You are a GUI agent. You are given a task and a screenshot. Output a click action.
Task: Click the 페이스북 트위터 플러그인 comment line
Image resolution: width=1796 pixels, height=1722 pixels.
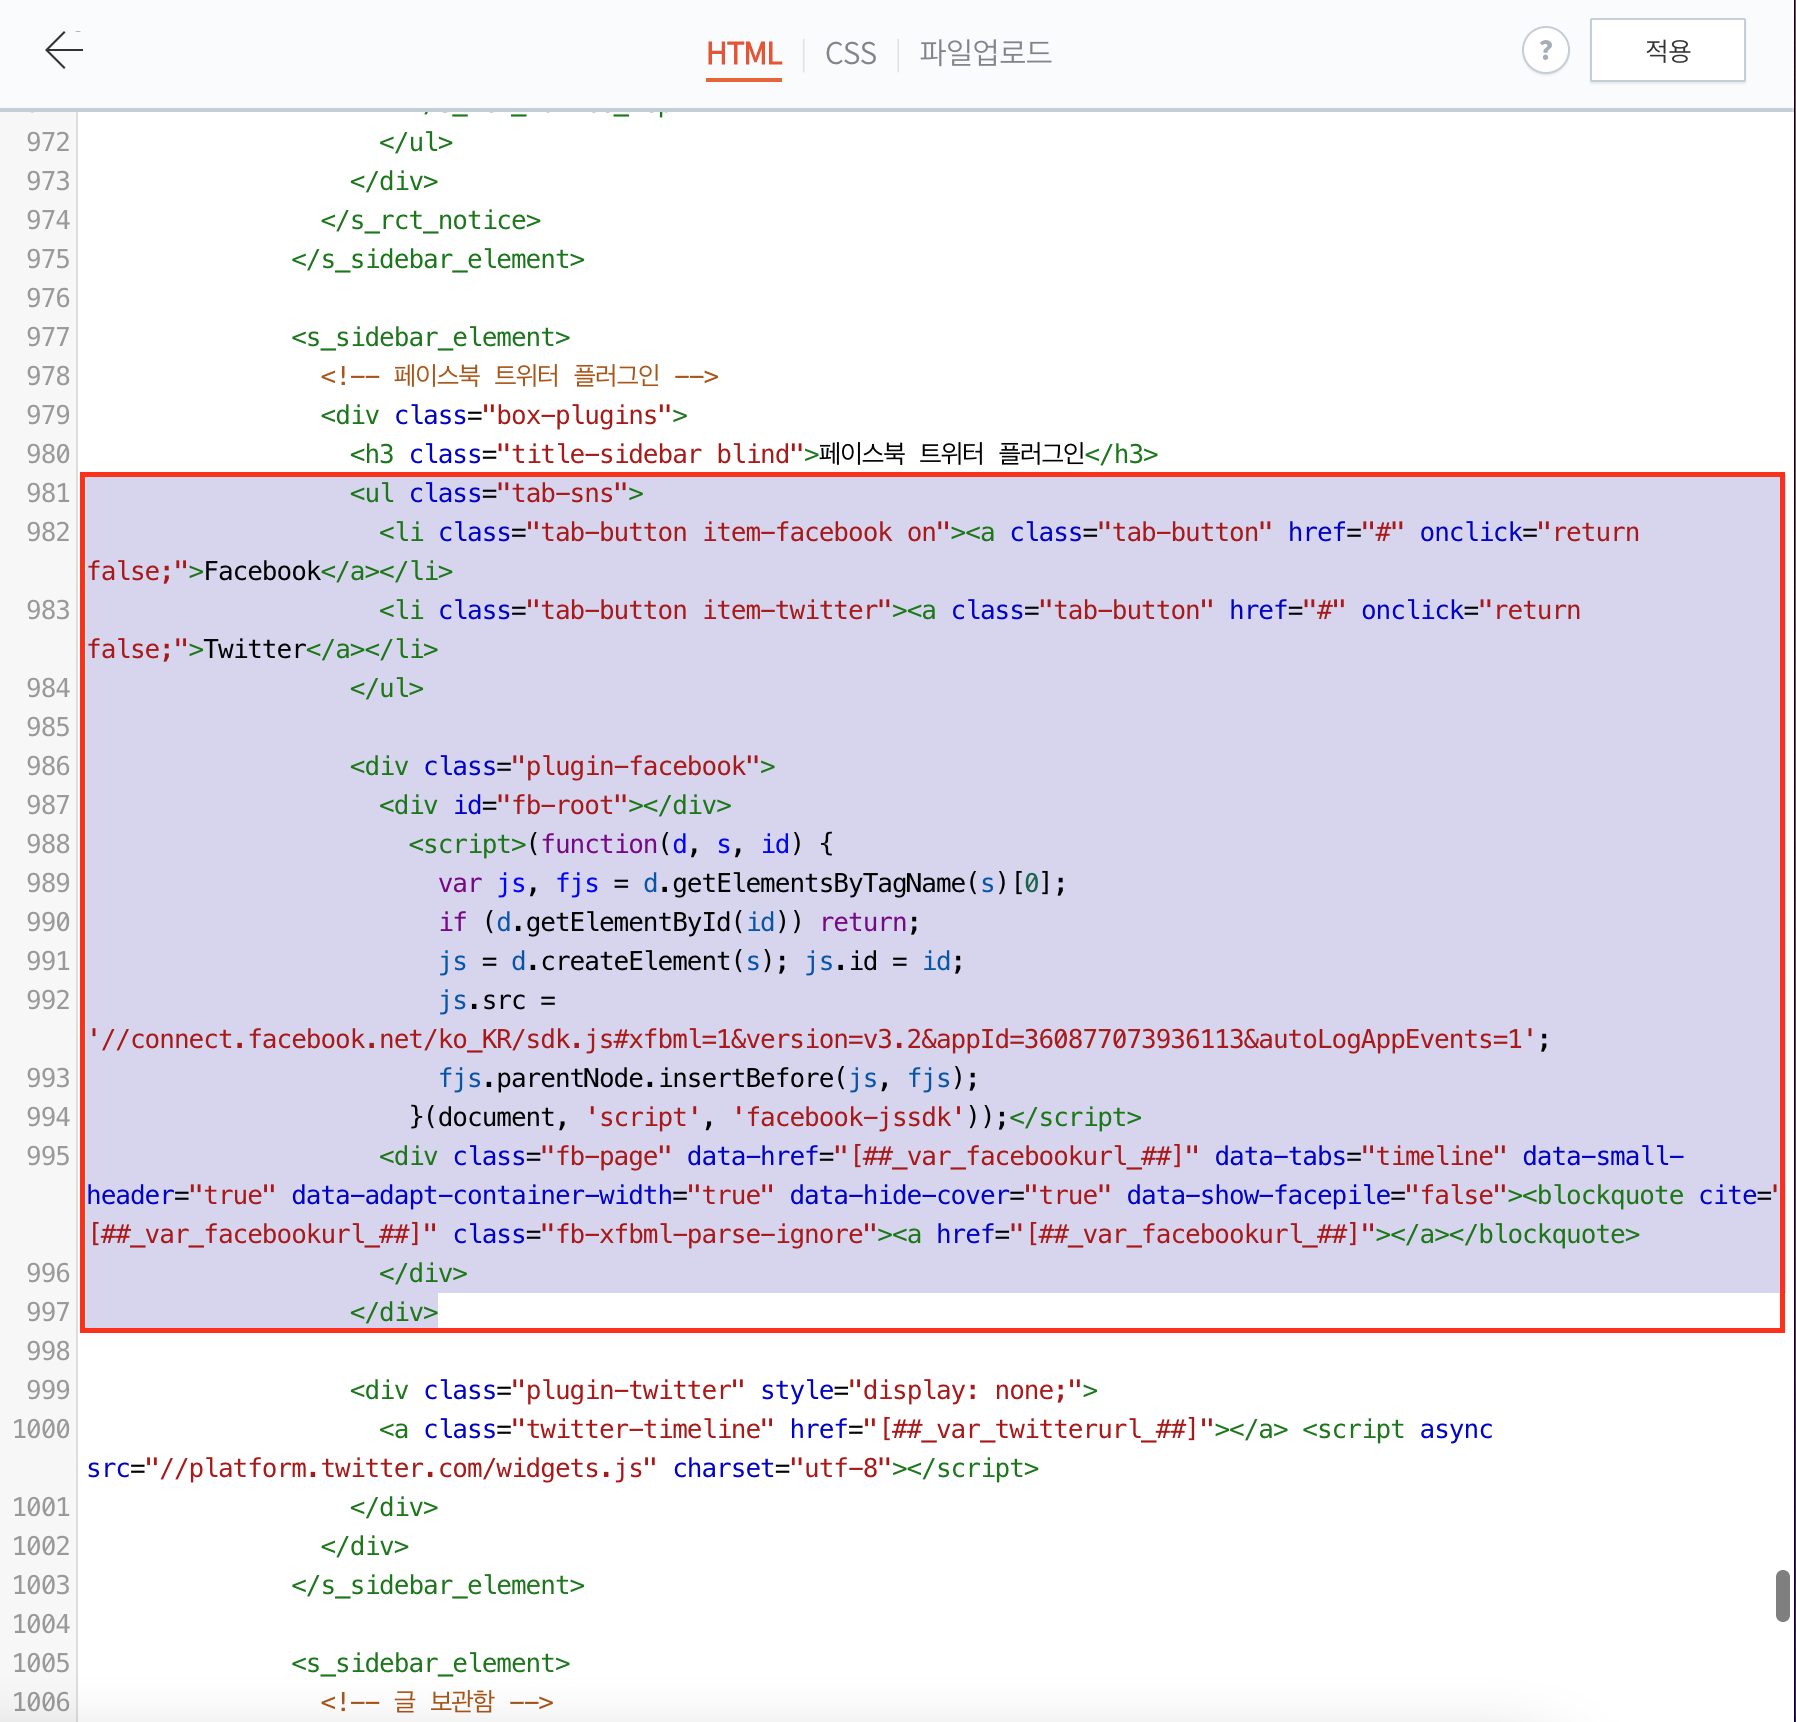tap(519, 376)
